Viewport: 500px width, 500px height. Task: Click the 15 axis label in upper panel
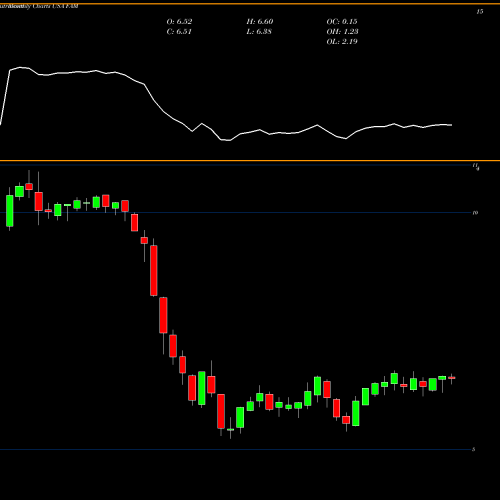(480, 12)
